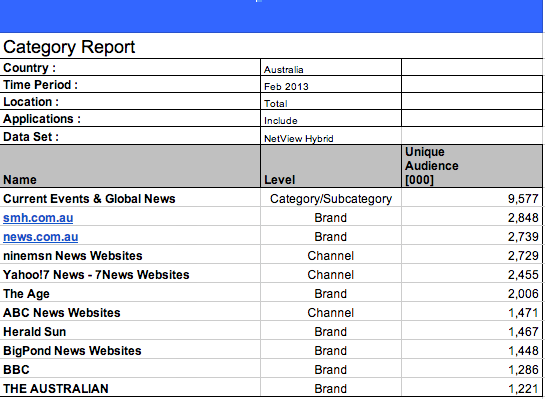The height and width of the screenshot is (399, 545).
Task: Open the news.com.au link
Action: pos(40,237)
